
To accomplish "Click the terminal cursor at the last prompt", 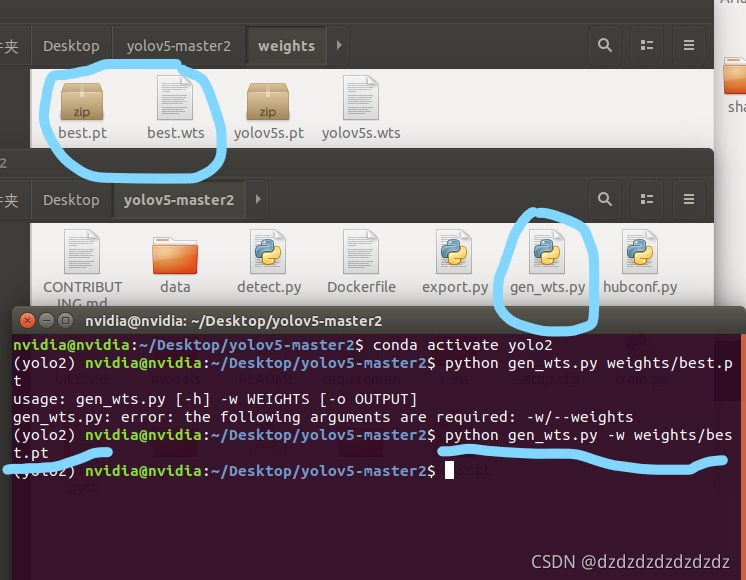I will point(449,471).
